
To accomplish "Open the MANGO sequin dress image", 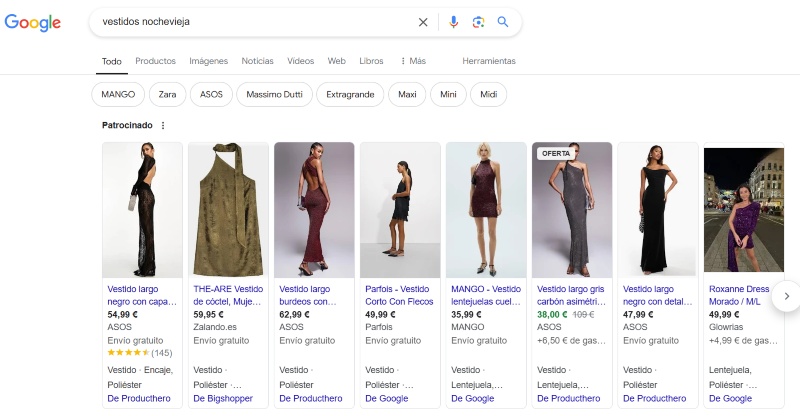I will [486, 210].
